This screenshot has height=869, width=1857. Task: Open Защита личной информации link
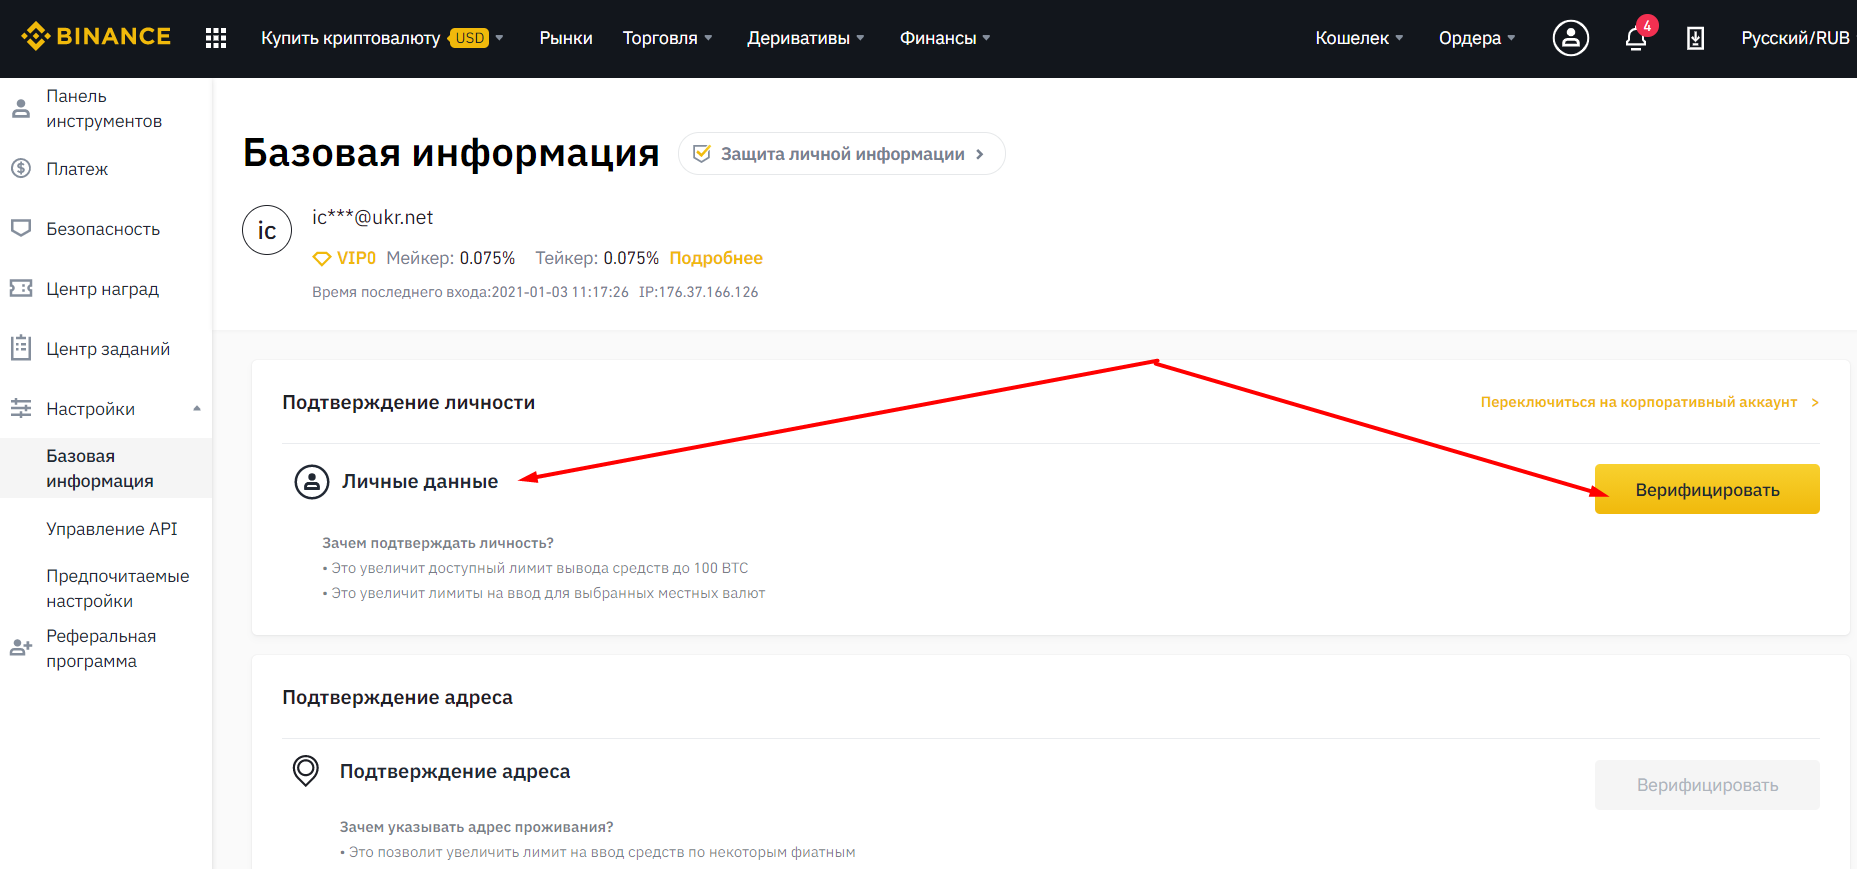841,154
